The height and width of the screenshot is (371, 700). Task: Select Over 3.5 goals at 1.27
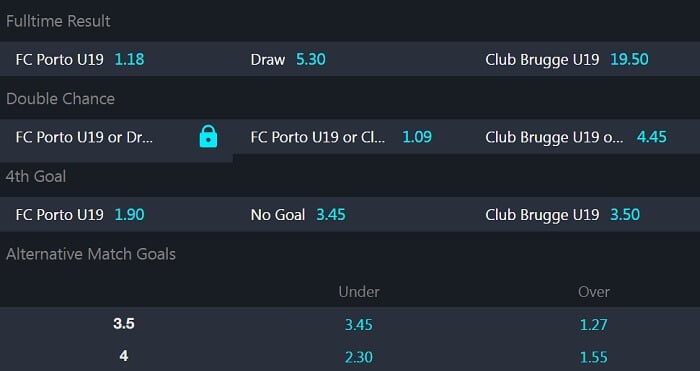[594, 324]
